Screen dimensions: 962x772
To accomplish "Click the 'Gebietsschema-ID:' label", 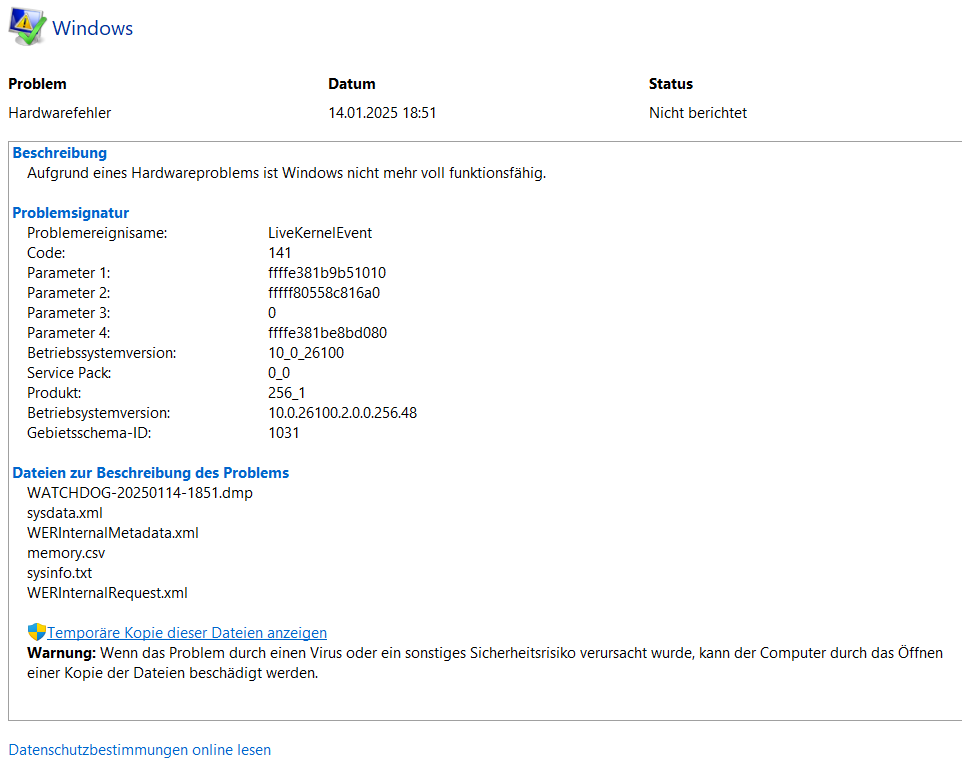I will (x=89, y=433).
